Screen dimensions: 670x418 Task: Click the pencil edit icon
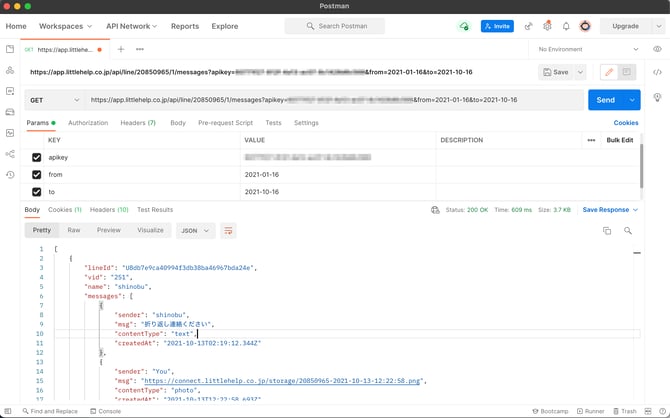(608, 72)
